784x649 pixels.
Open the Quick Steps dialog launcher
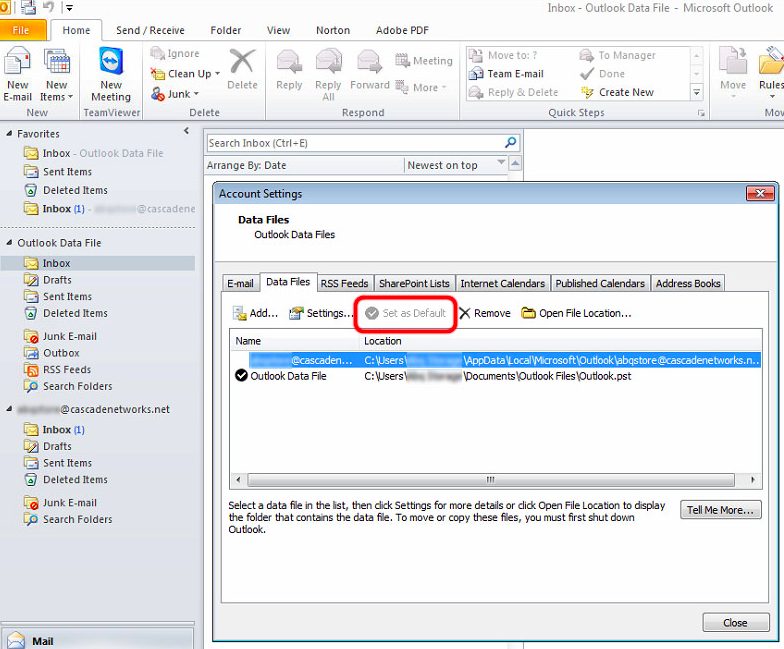pos(701,113)
